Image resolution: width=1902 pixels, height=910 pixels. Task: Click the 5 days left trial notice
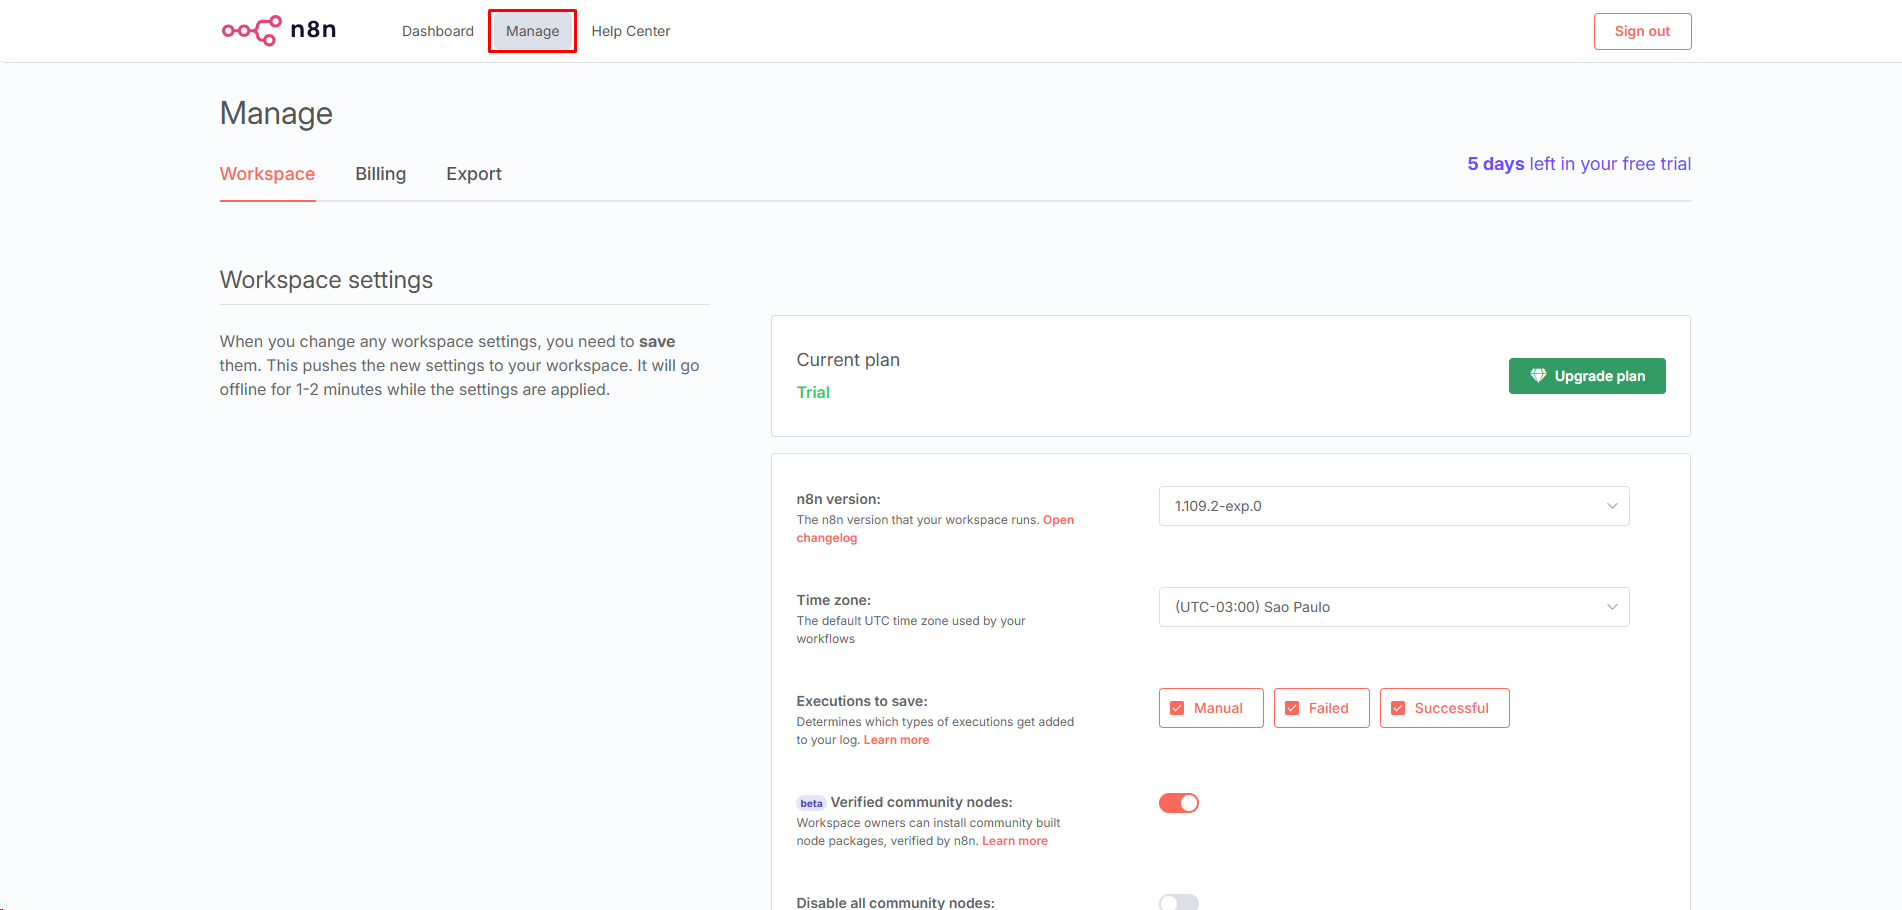pyautogui.click(x=1578, y=164)
